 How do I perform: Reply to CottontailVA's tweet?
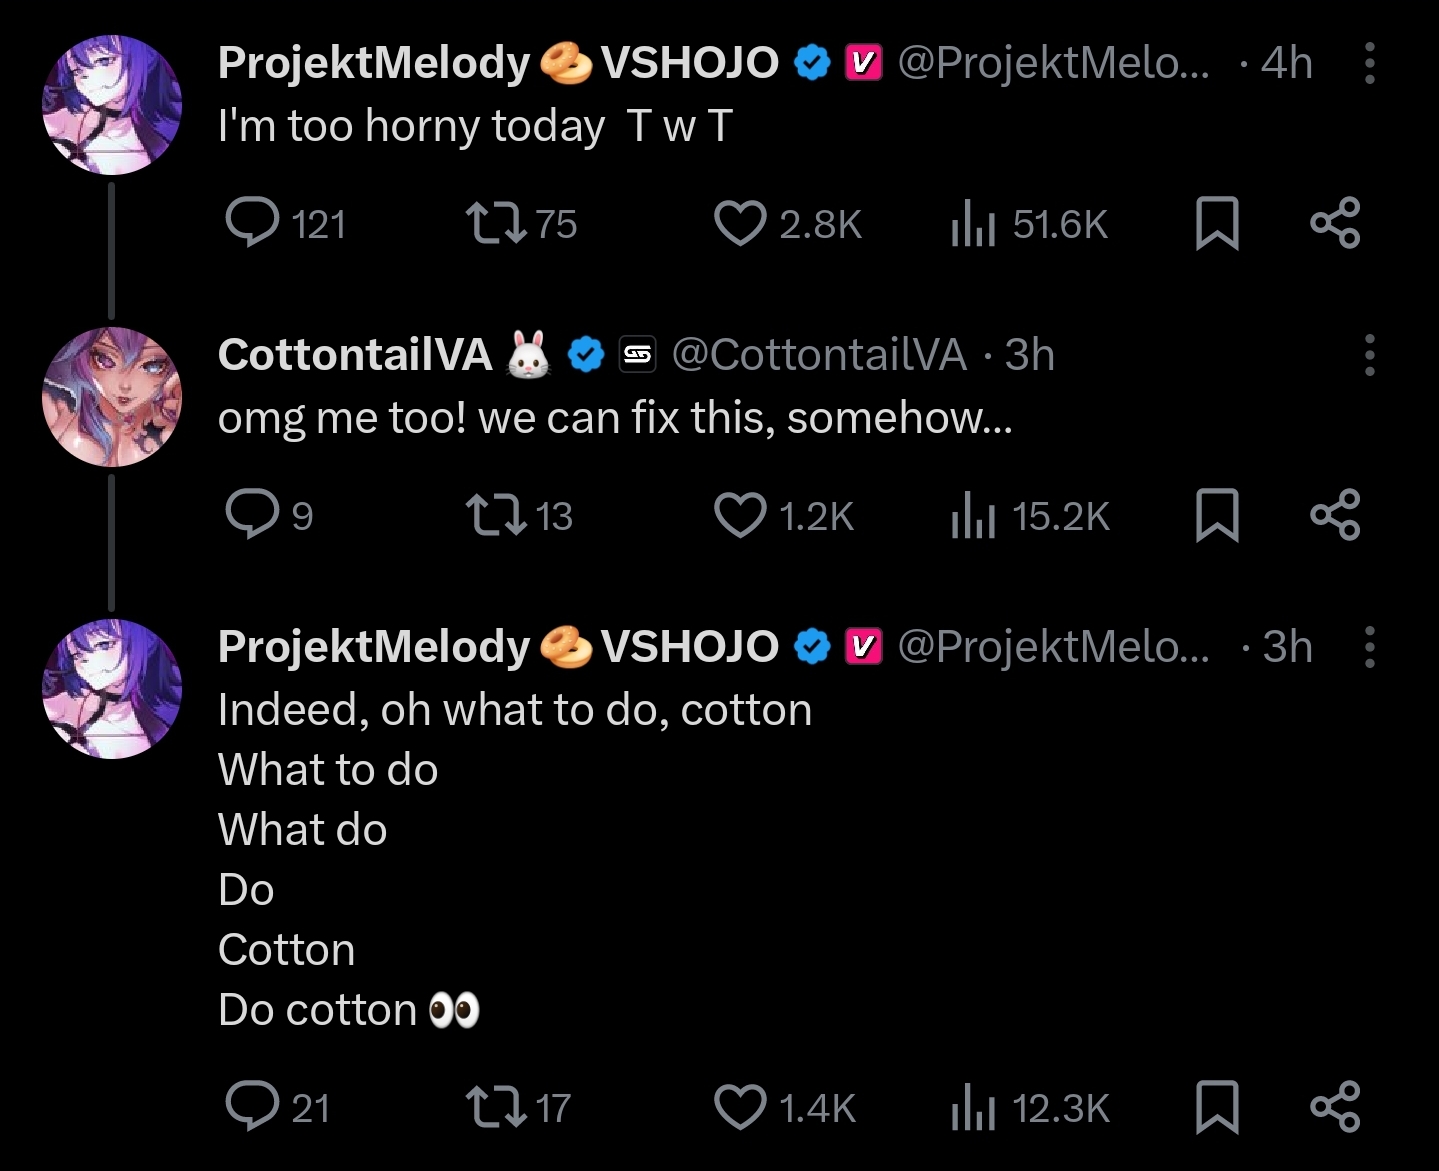[x=252, y=514]
